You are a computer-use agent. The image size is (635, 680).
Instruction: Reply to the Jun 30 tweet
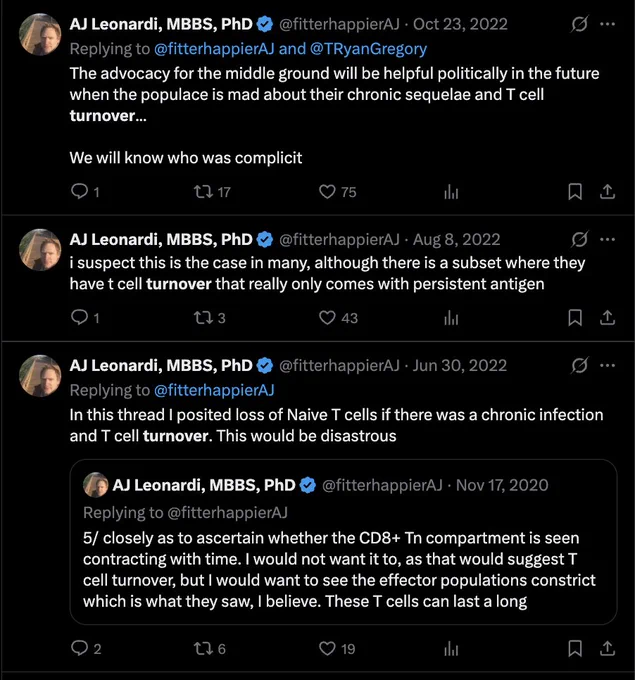tap(79, 648)
